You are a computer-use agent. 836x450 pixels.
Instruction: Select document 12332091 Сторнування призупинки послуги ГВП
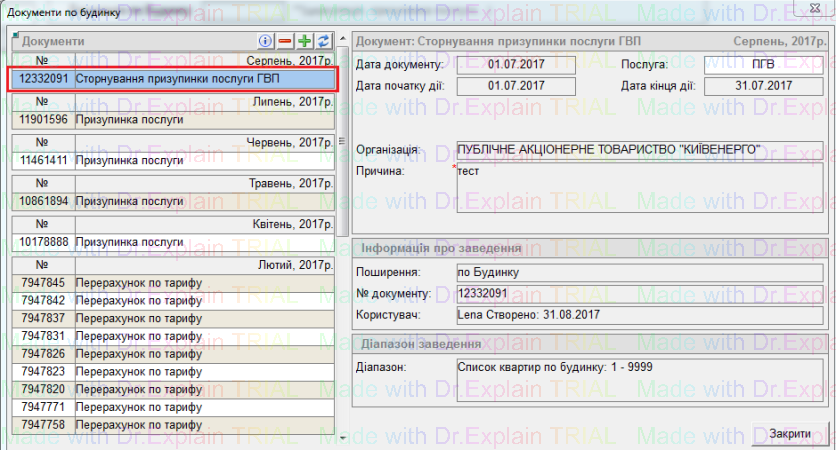(x=173, y=77)
